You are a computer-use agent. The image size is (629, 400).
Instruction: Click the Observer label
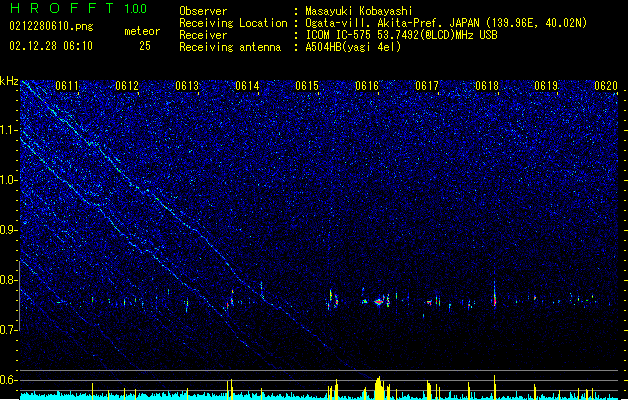tap(203, 11)
